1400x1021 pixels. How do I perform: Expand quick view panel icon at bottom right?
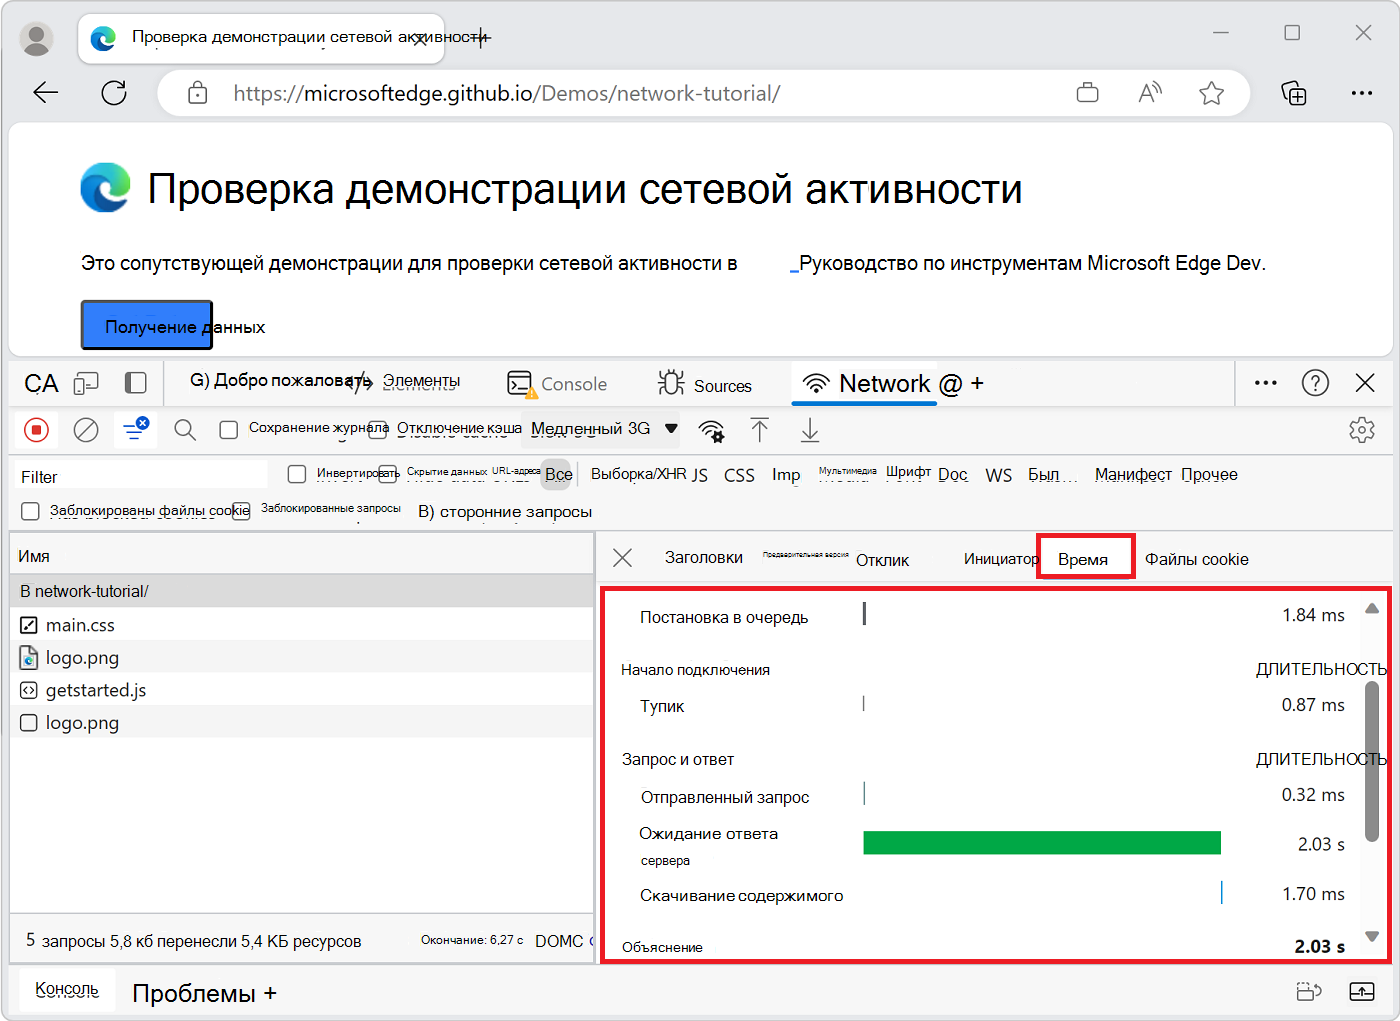[x=1362, y=991]
